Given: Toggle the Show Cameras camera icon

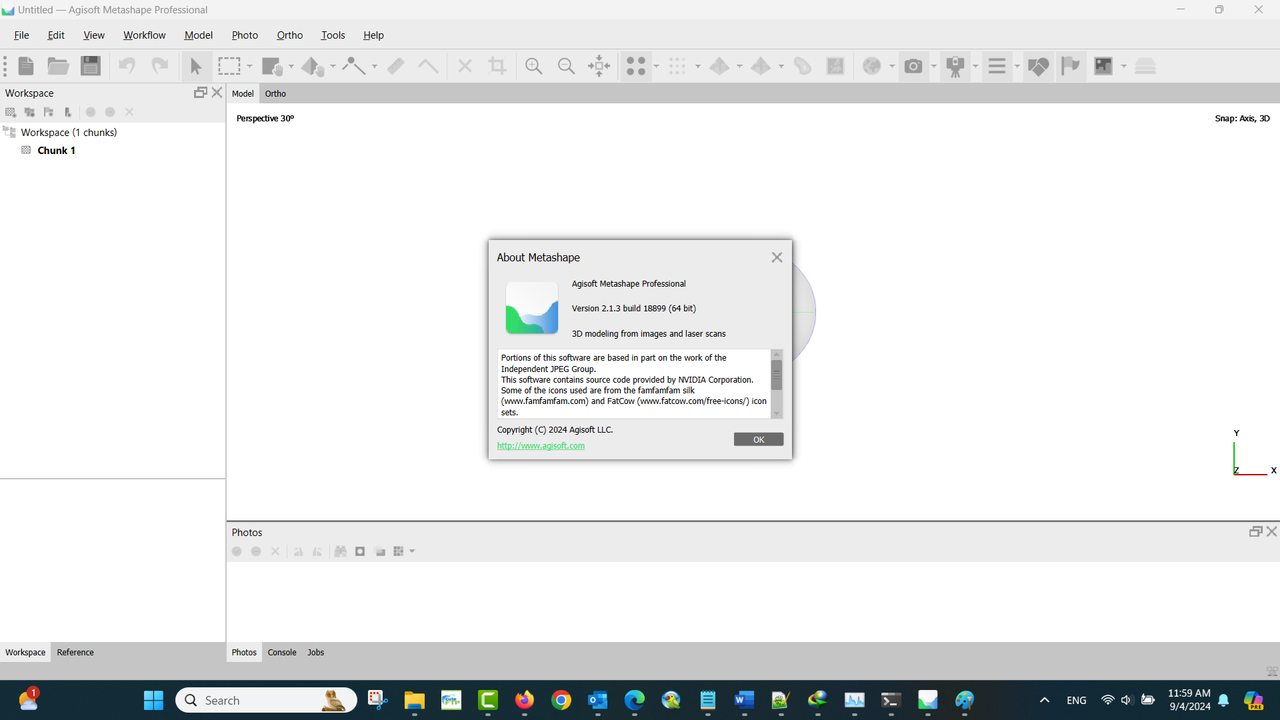Looking at the screenshot, I should pos(913,66).
